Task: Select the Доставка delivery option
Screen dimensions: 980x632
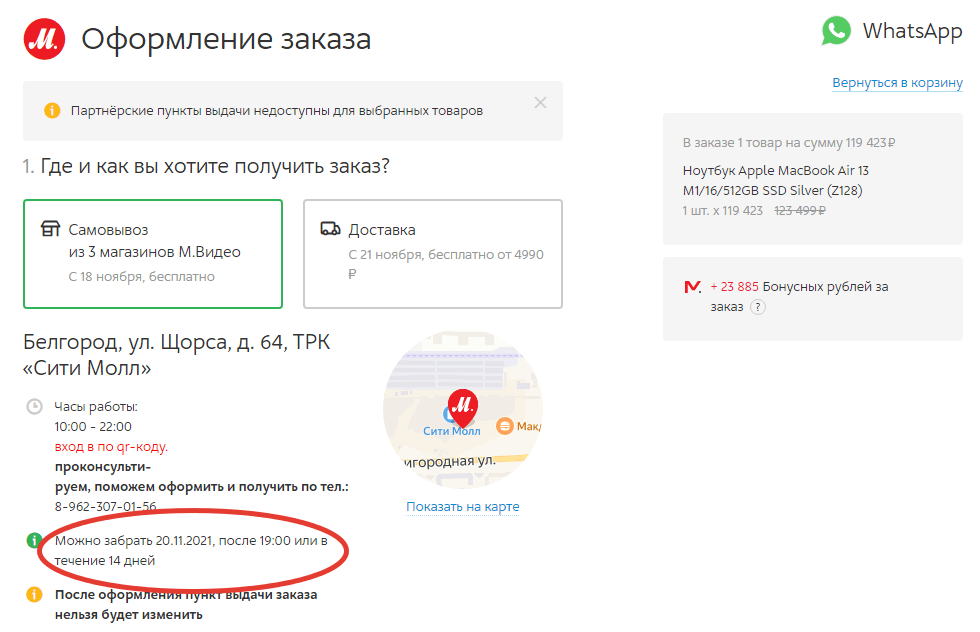Action: tap(433, 254)
